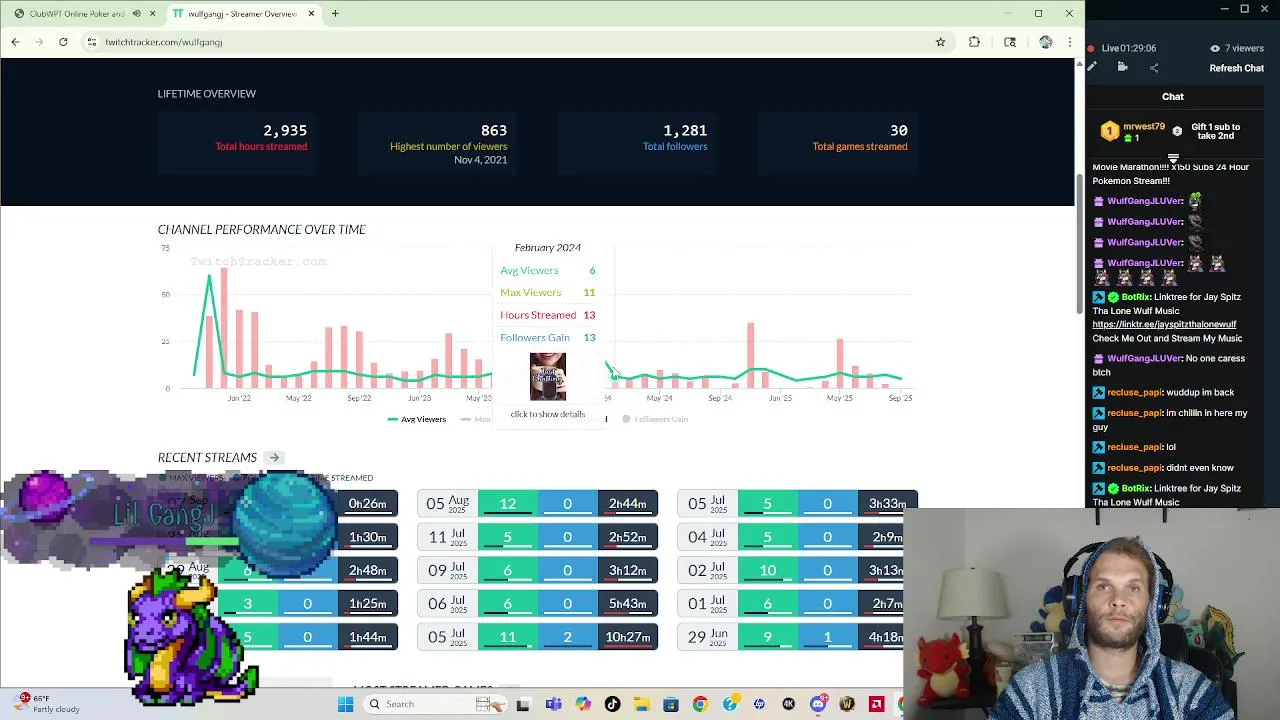
Task: Open the 09 Jul 2025 stream row
Action: (x=537, y=570)
